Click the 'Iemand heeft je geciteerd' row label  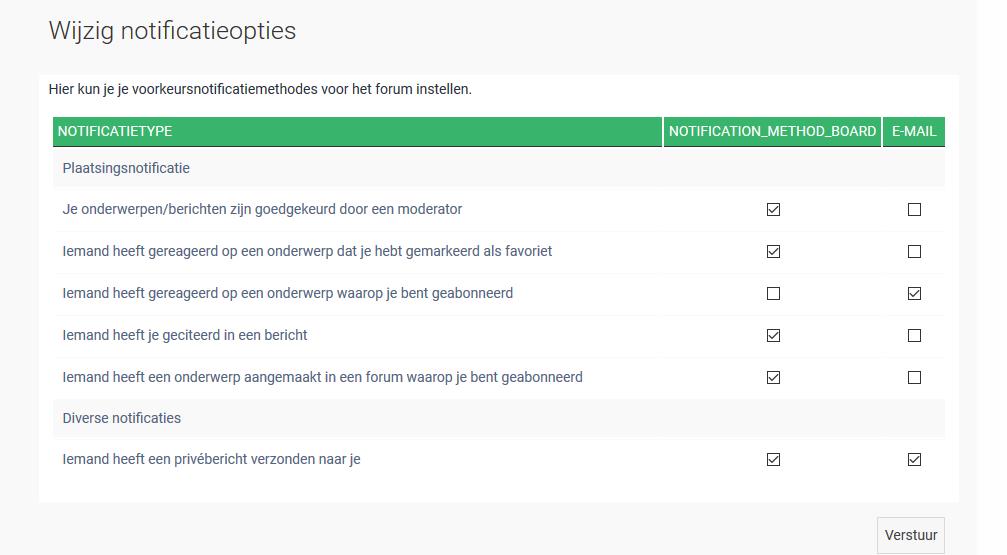coord(185,335)
